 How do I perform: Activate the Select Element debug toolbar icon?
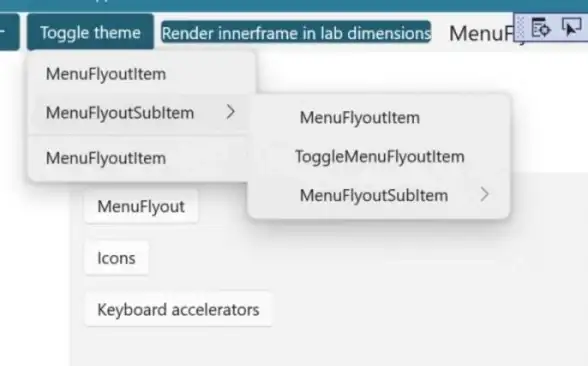point(571,27)
